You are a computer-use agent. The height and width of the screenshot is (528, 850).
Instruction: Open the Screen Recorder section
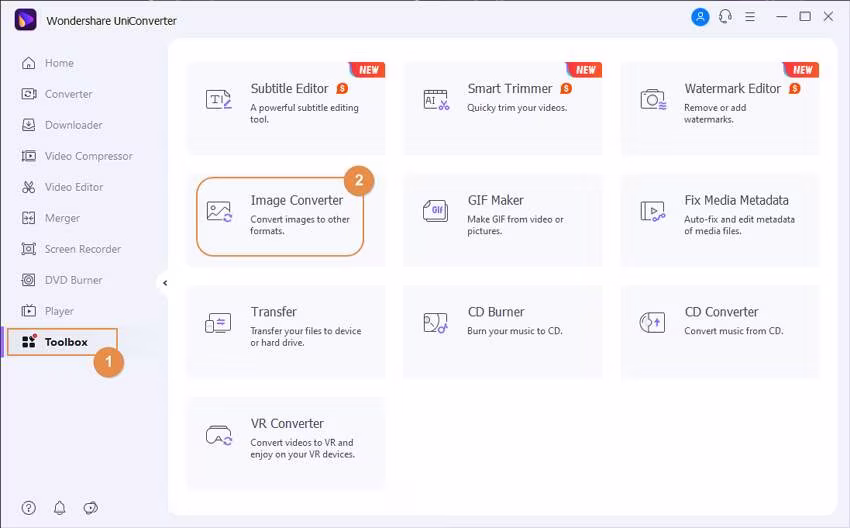(82, 249)
